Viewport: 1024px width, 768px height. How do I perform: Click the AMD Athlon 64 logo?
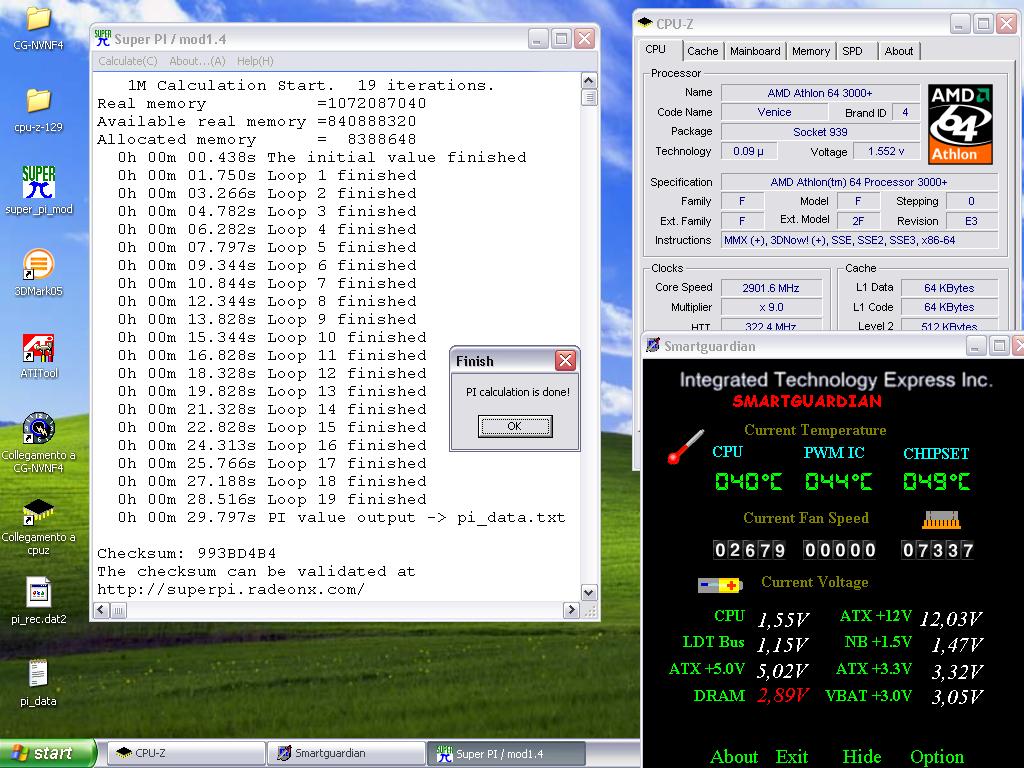960,124
